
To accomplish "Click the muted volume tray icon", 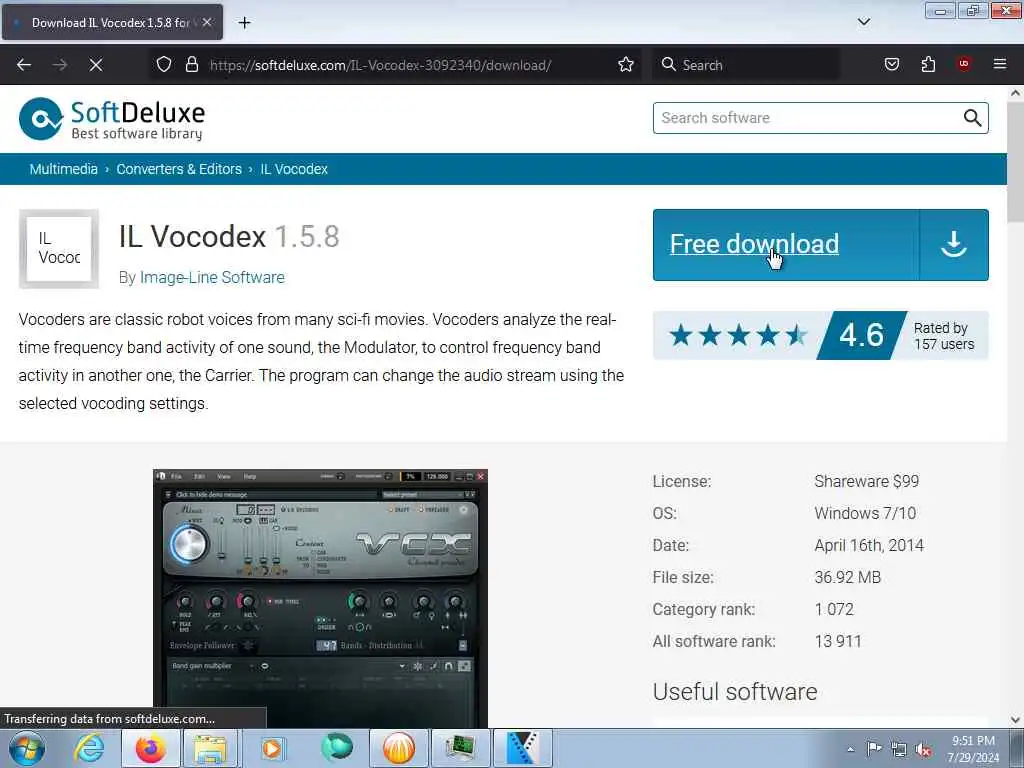I will (923, 749).
